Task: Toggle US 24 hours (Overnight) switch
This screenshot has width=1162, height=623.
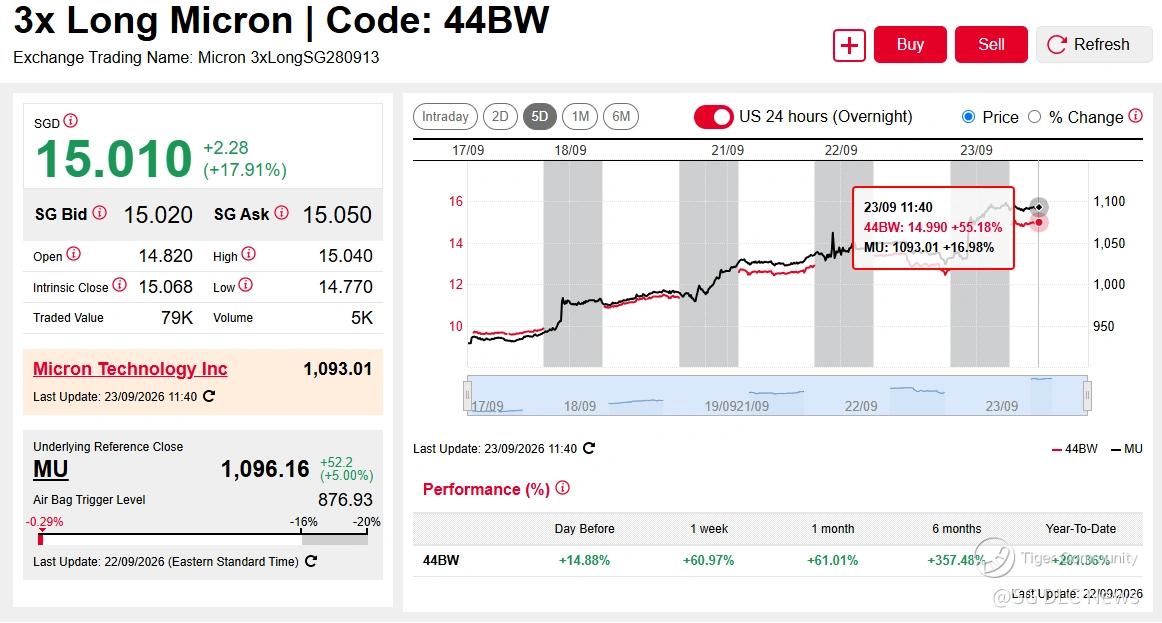Action: (x=713, y=117)
